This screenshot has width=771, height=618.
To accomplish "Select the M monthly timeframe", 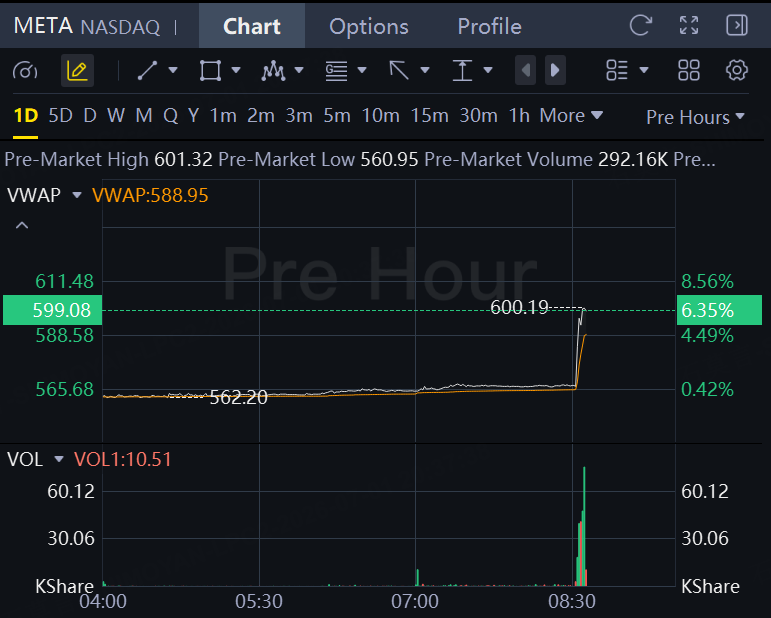I will tap(144, 116).
